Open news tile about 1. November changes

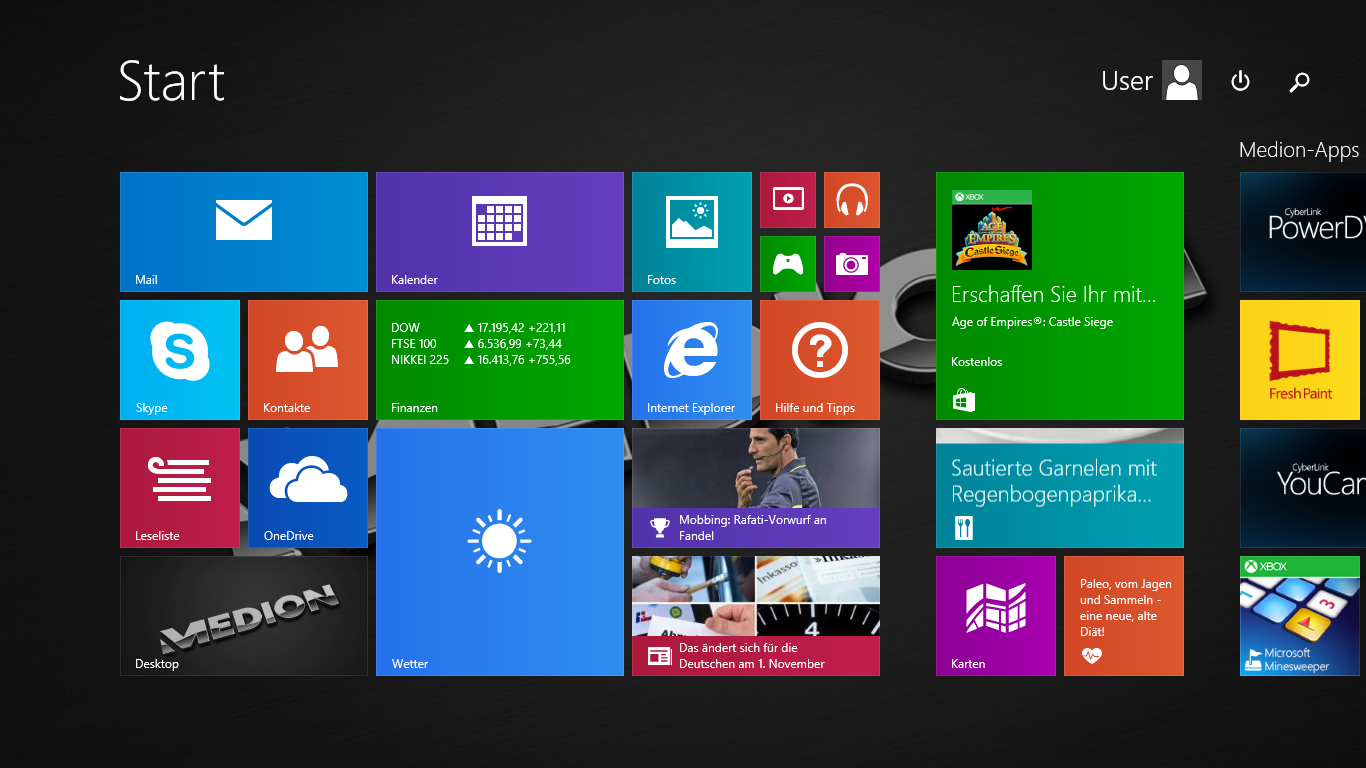[756, 616]
